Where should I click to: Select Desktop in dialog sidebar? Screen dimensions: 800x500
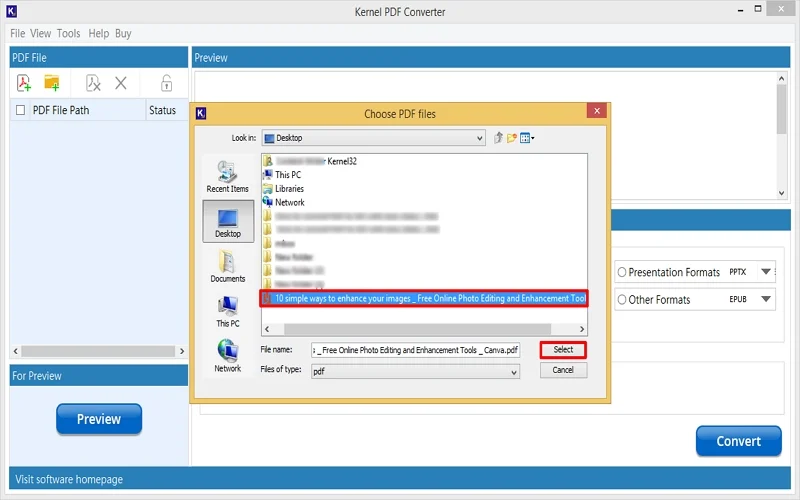point(228,221)
